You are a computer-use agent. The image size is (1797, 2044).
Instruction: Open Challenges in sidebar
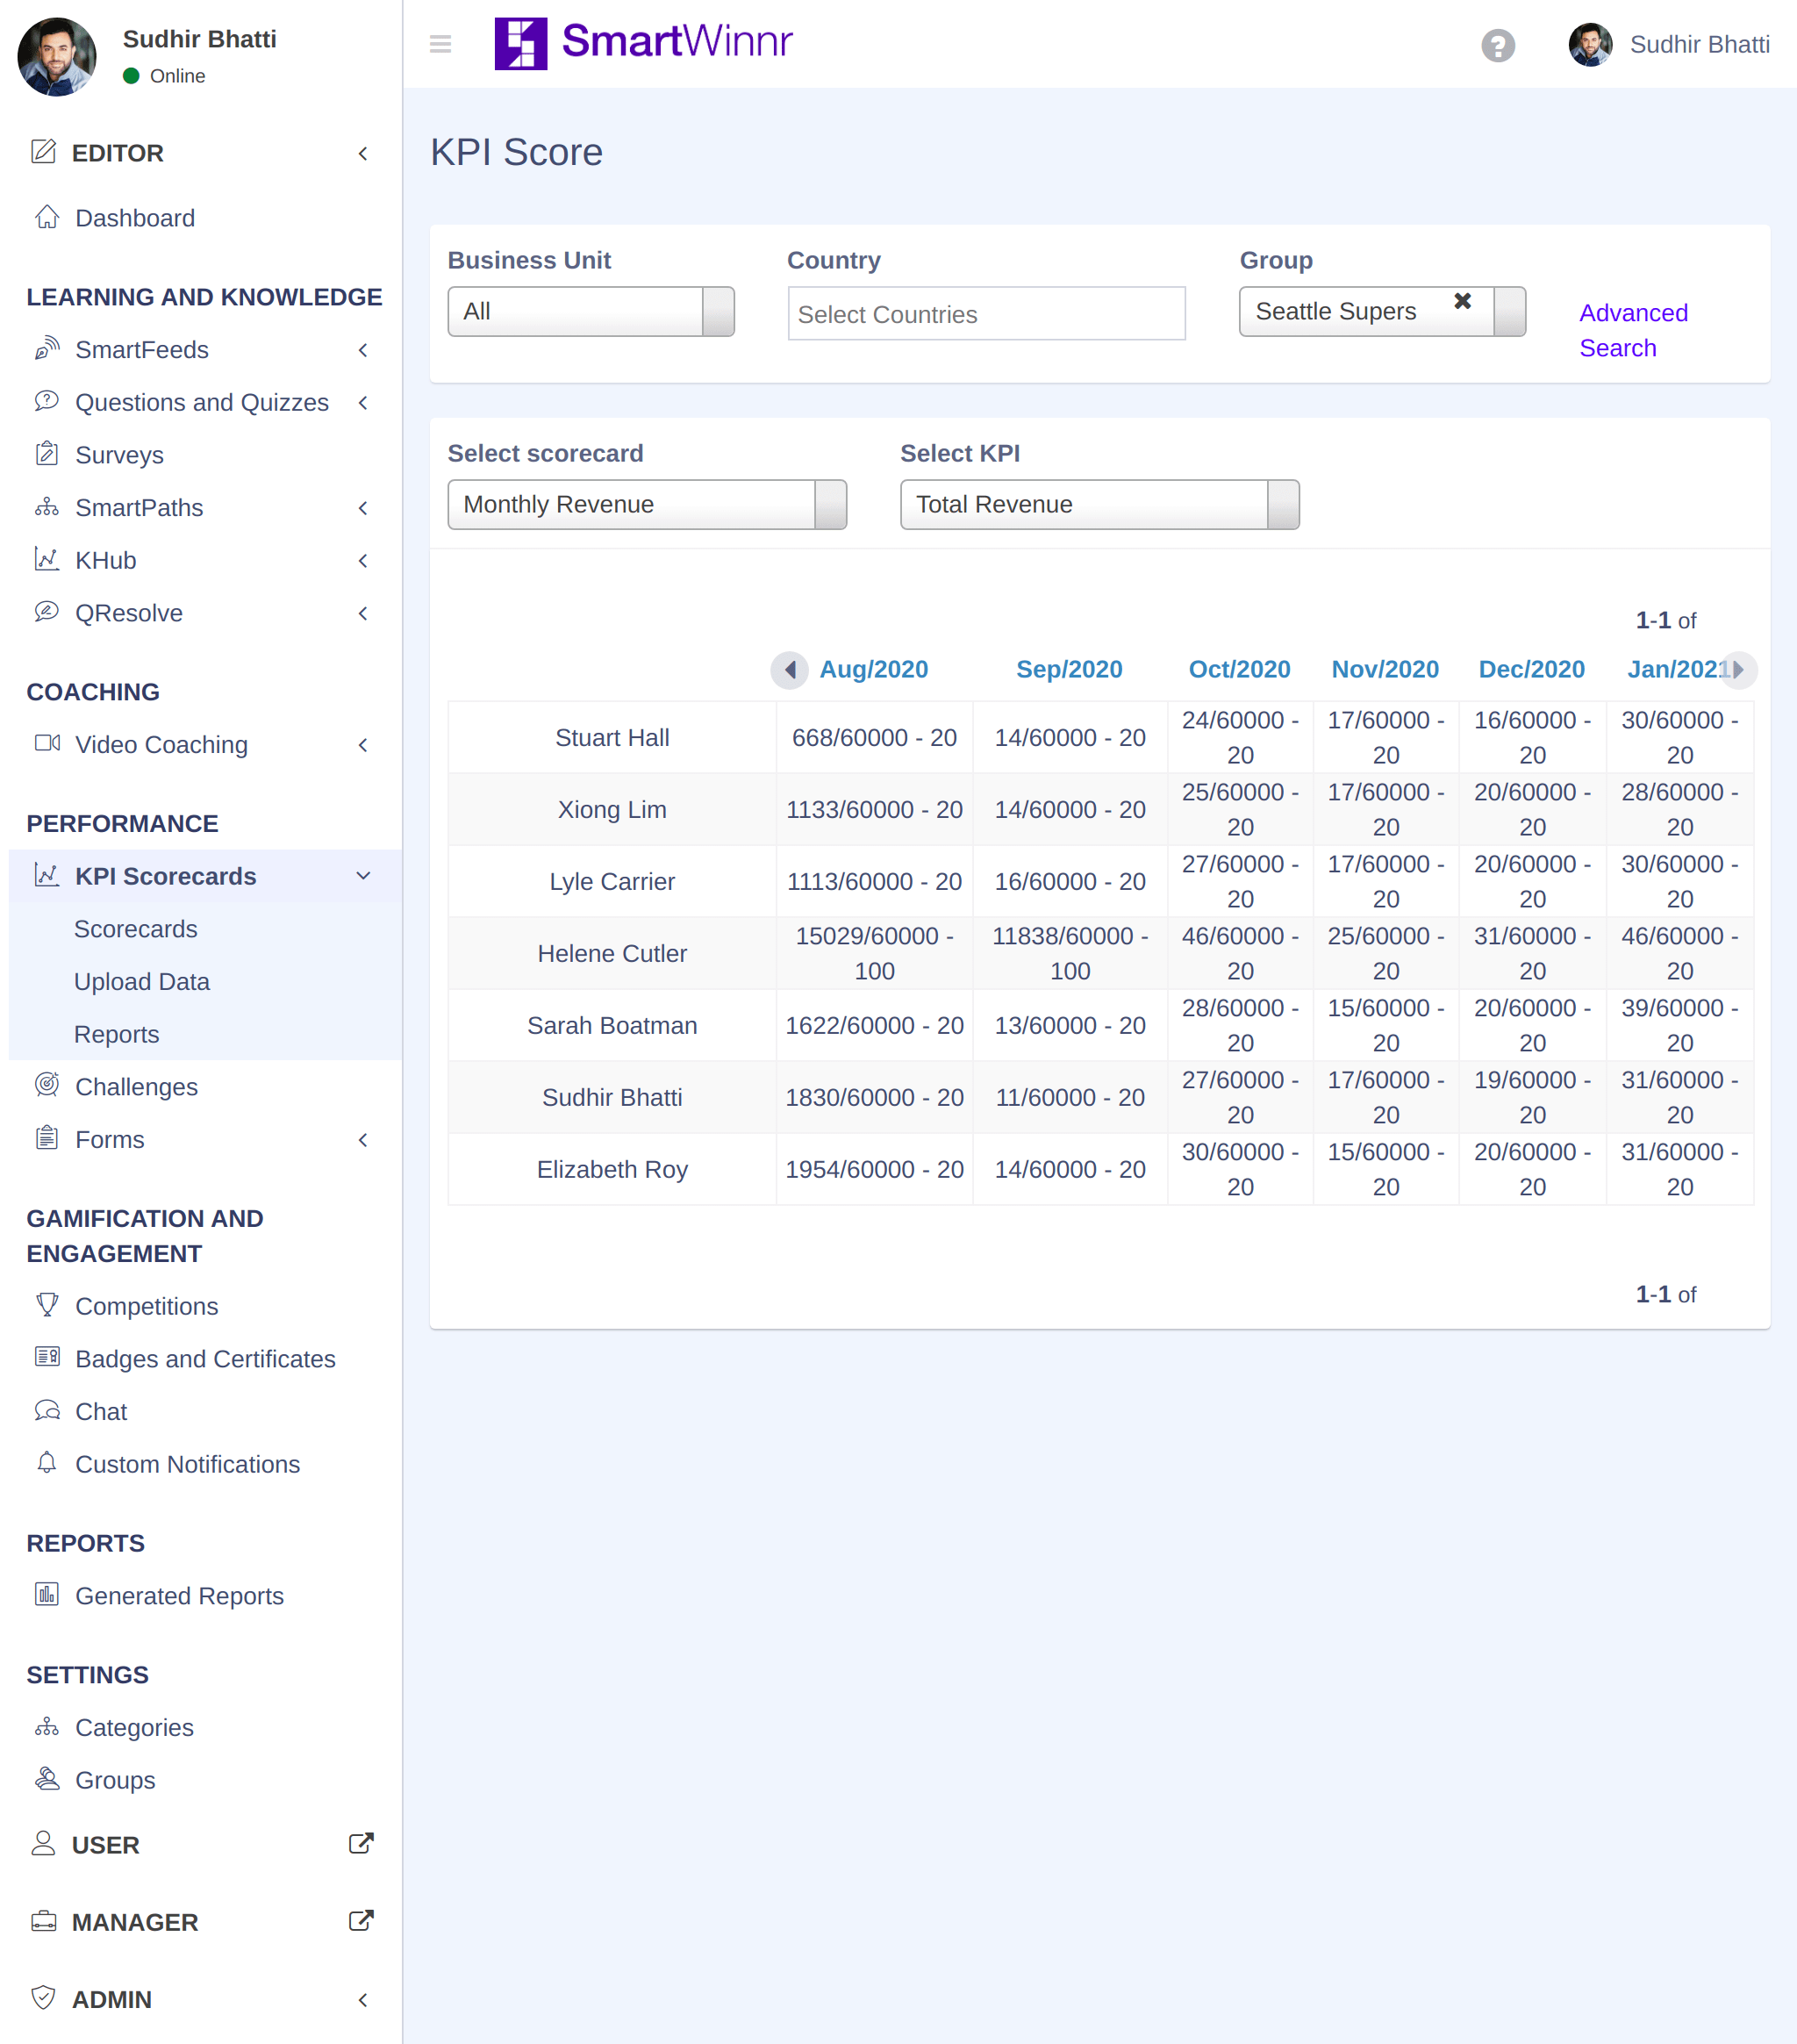tap(137, 1087)
